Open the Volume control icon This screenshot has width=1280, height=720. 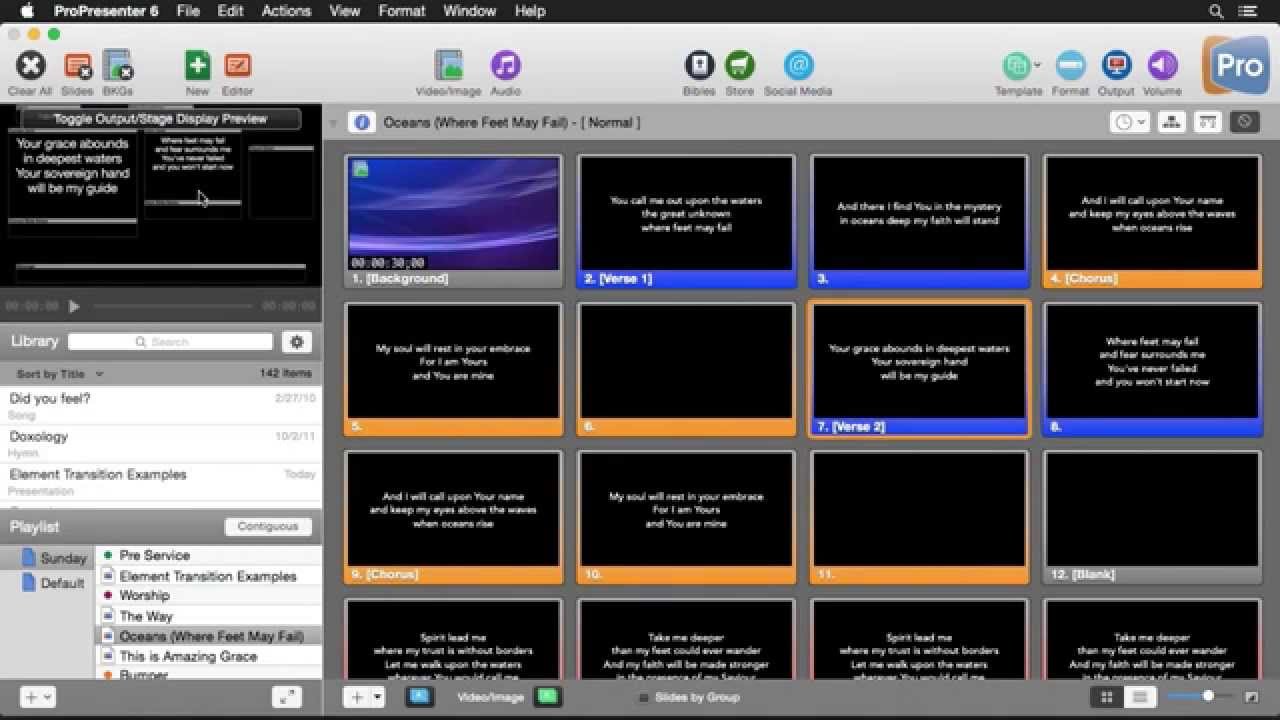point(1162,66)
